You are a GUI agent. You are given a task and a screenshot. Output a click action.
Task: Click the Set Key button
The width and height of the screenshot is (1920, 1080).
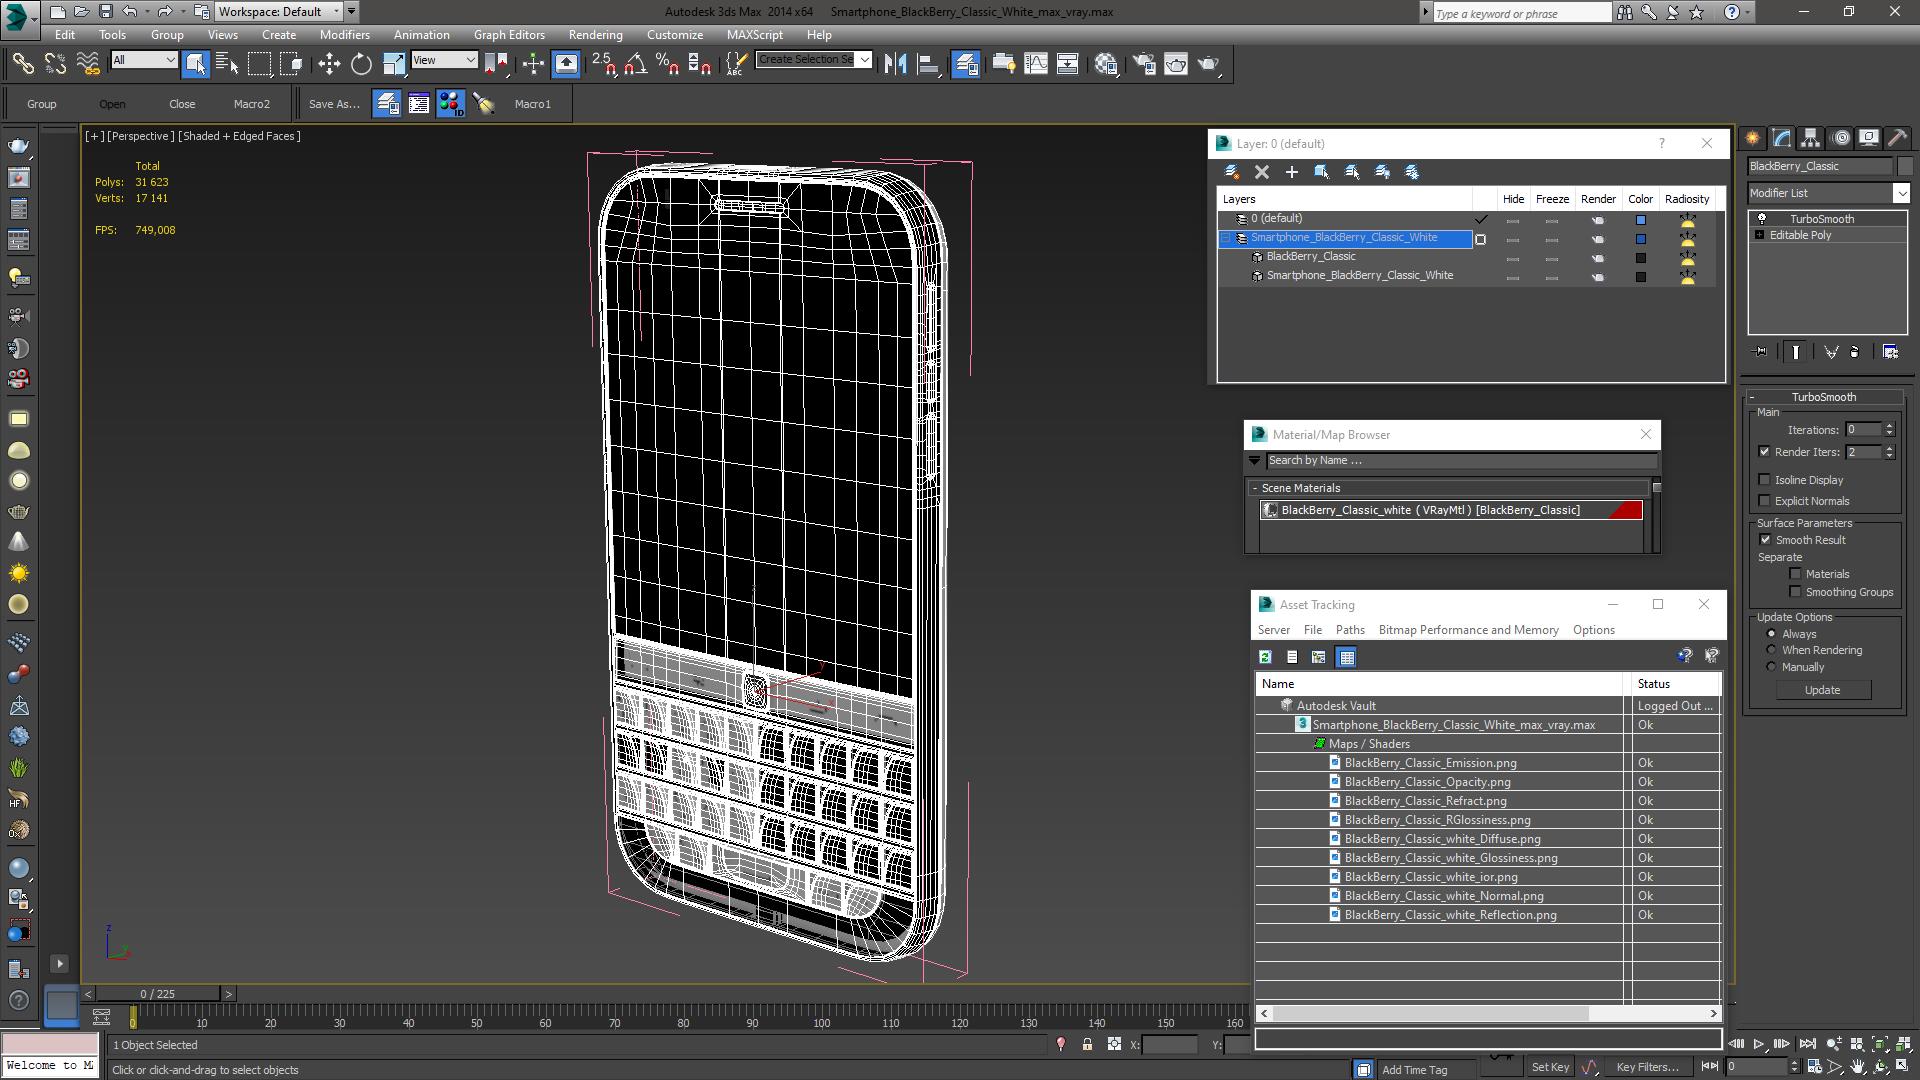tap(1550, 1067)
